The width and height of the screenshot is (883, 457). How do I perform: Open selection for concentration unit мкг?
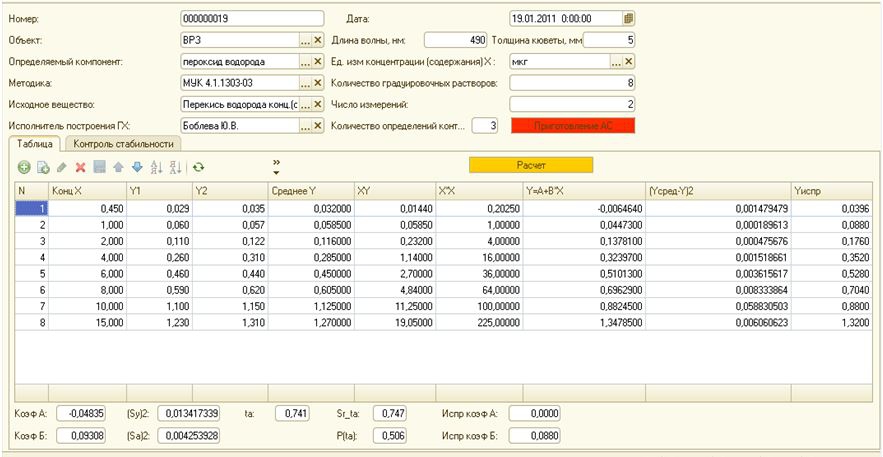(x=617, y=62)
